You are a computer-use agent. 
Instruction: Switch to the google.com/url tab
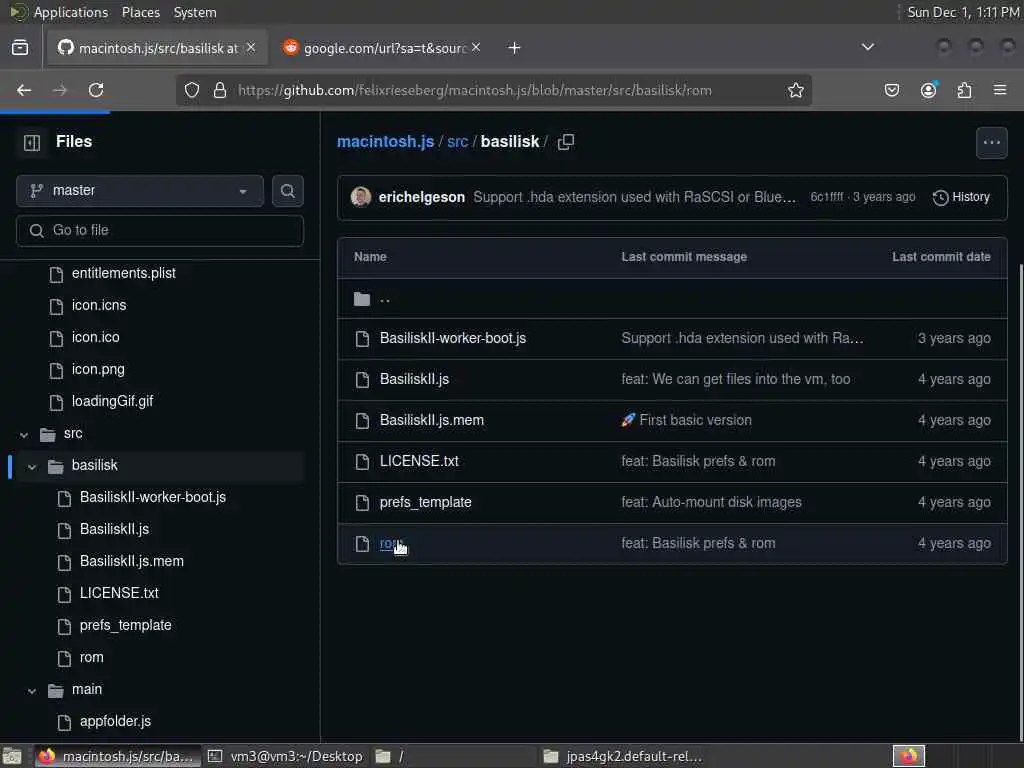383,48
